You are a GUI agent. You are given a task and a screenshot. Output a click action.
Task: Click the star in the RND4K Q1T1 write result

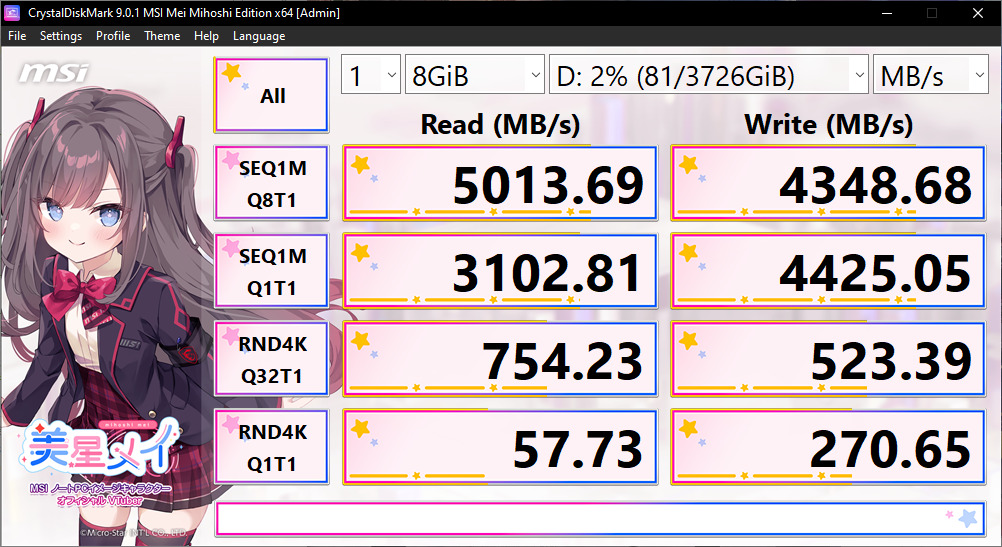688,429
